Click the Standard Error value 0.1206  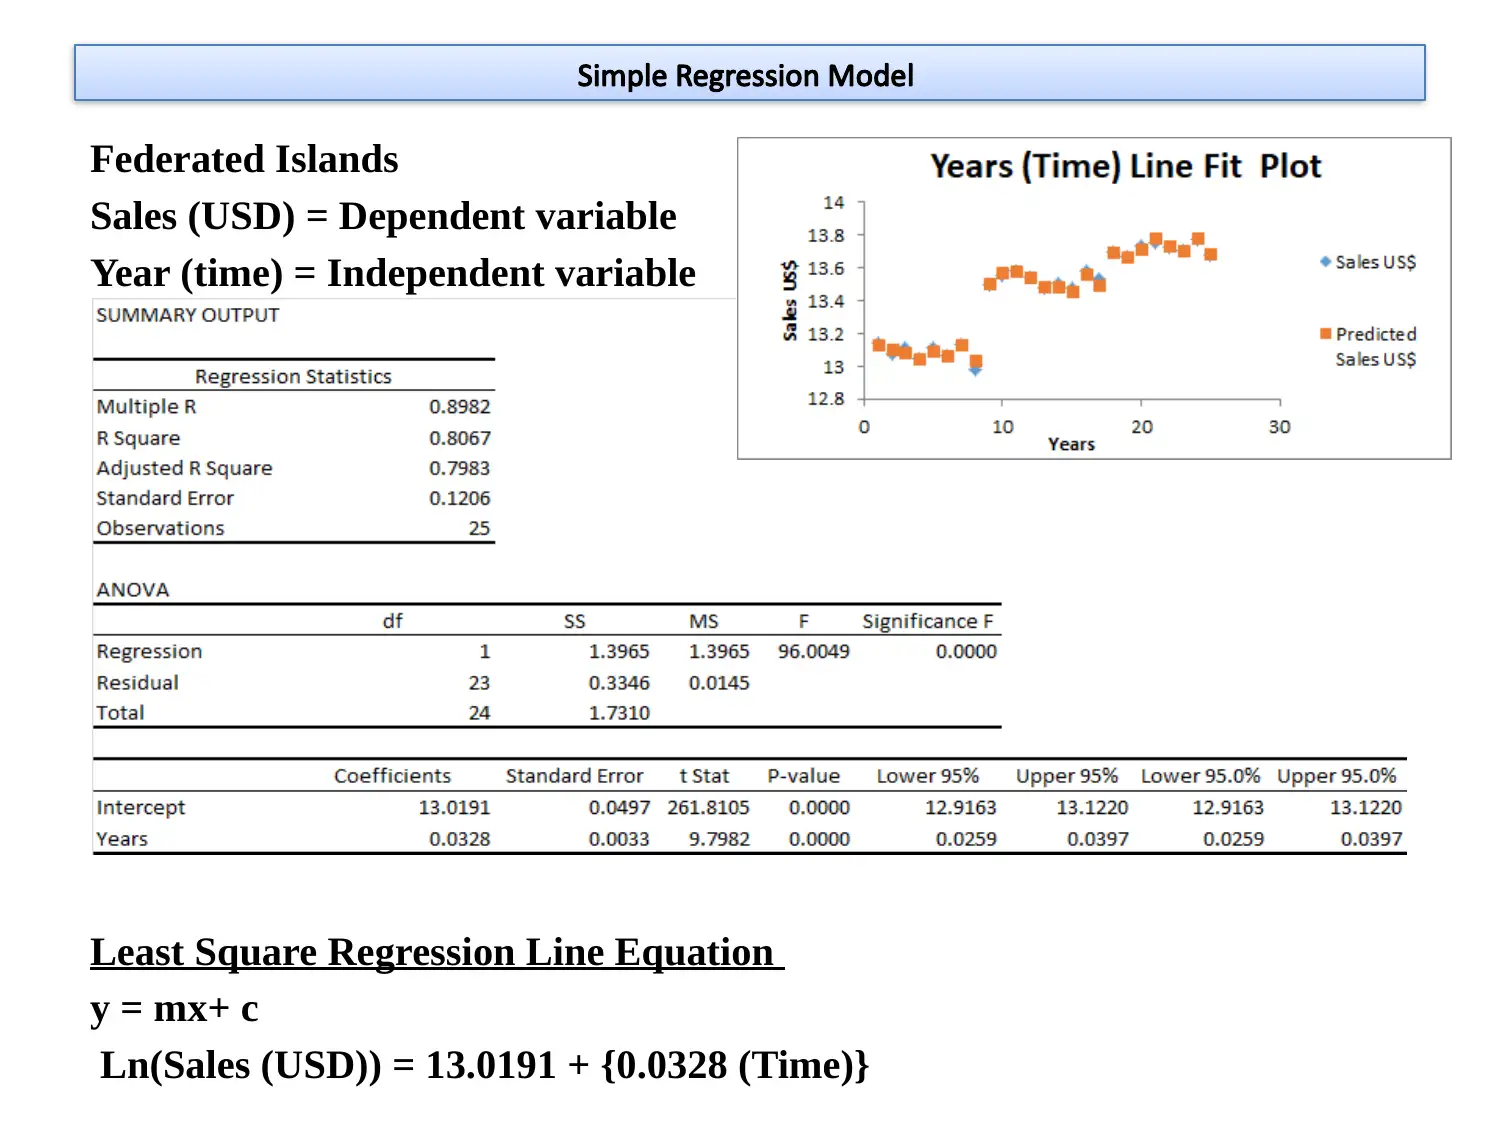[460, 498]
